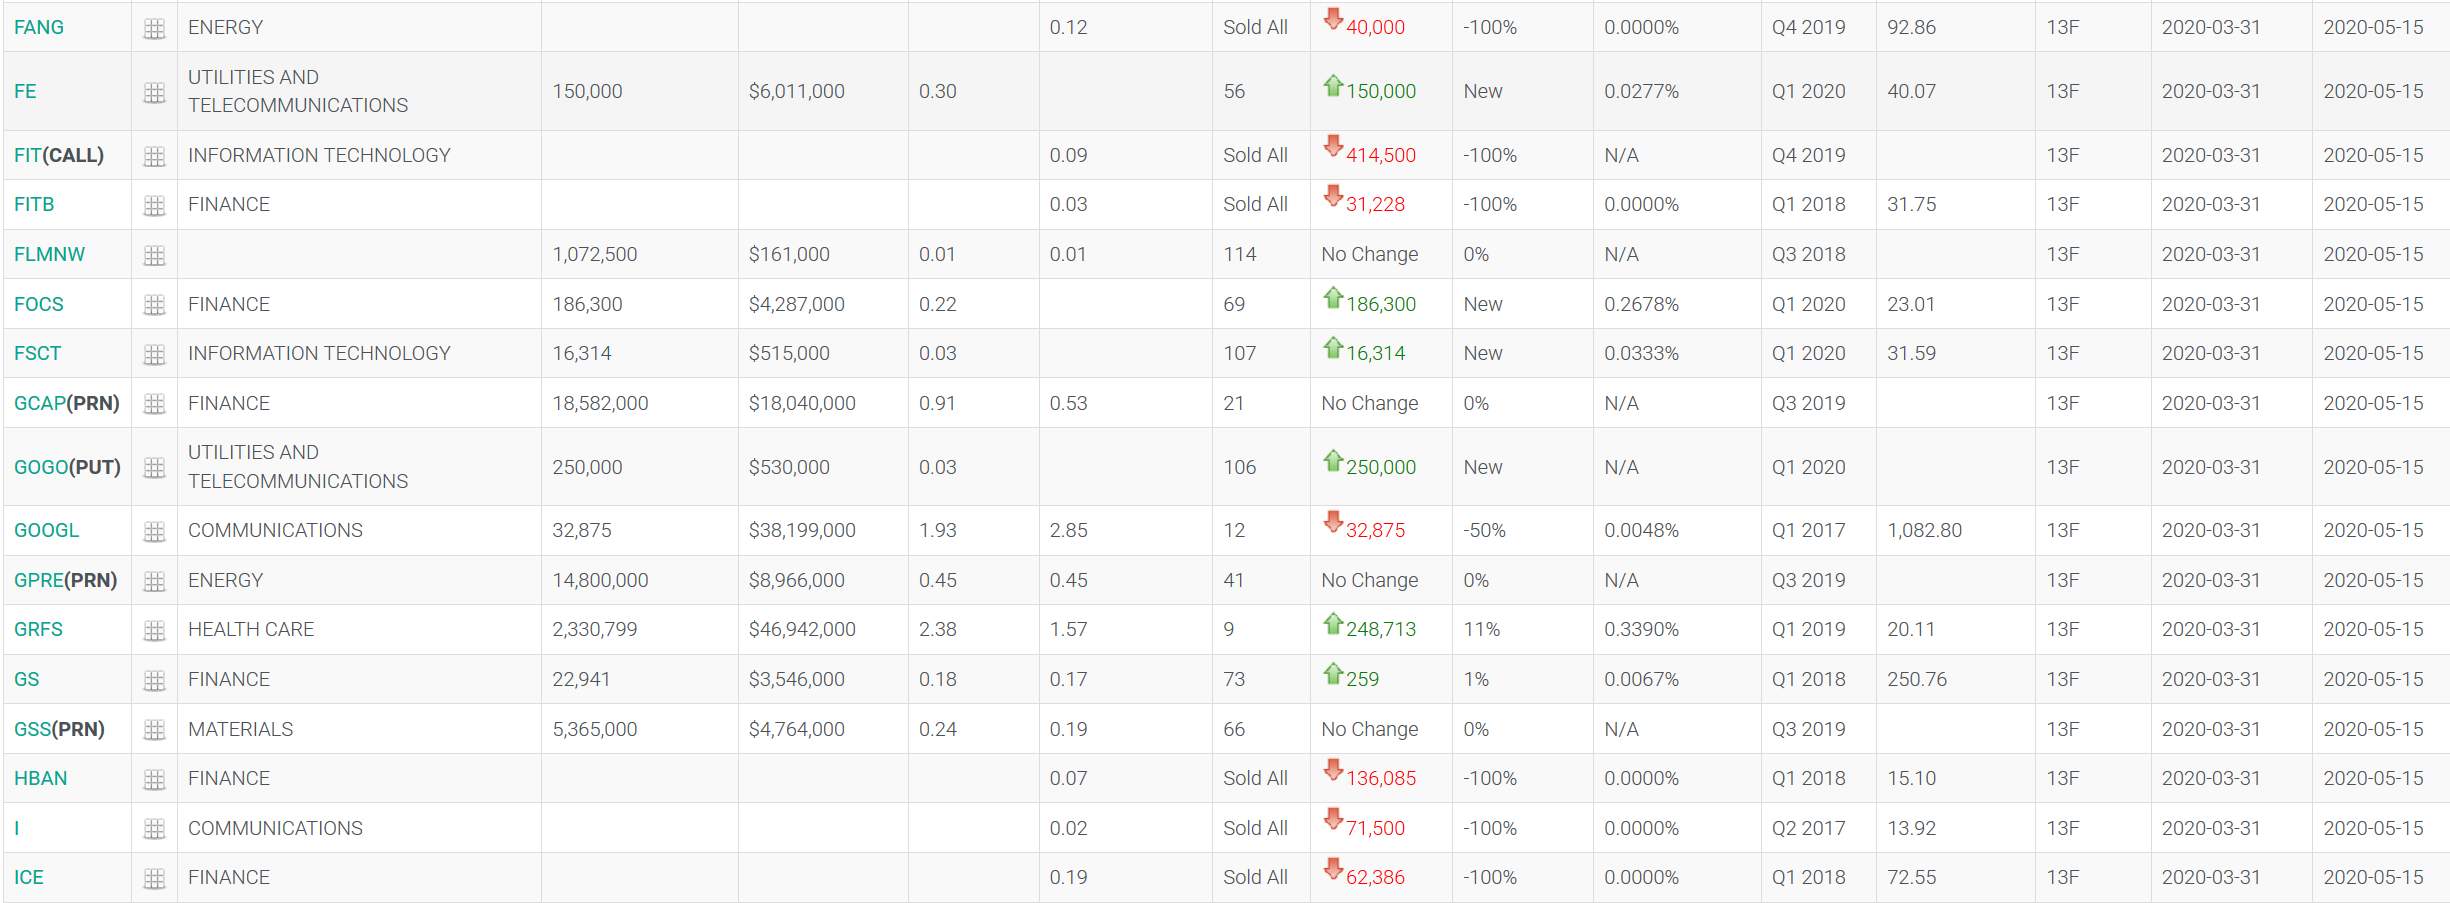
Task: Select the 0.0277% ownership cell for FE
Action: [x=1677, y=92]
